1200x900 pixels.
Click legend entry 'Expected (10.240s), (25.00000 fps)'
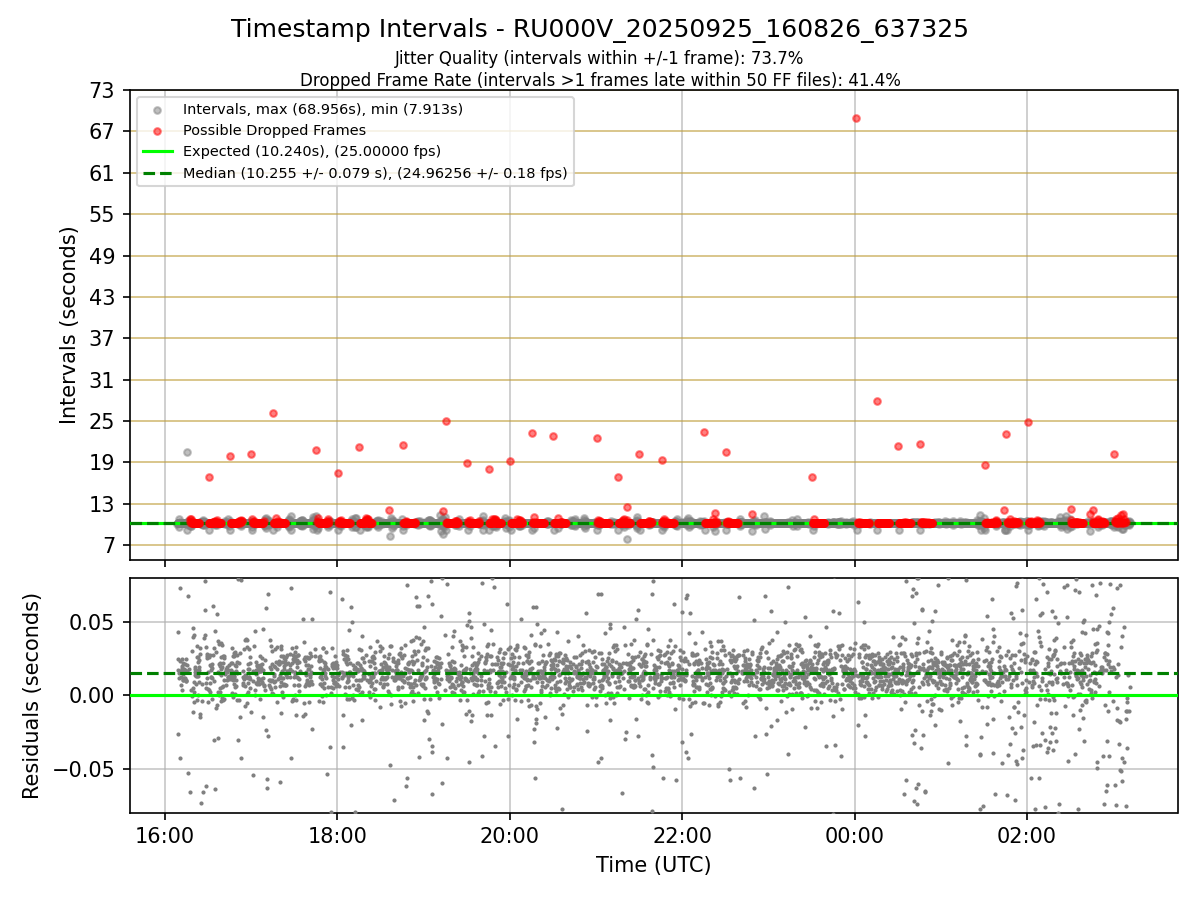click(x=312, y=151)
